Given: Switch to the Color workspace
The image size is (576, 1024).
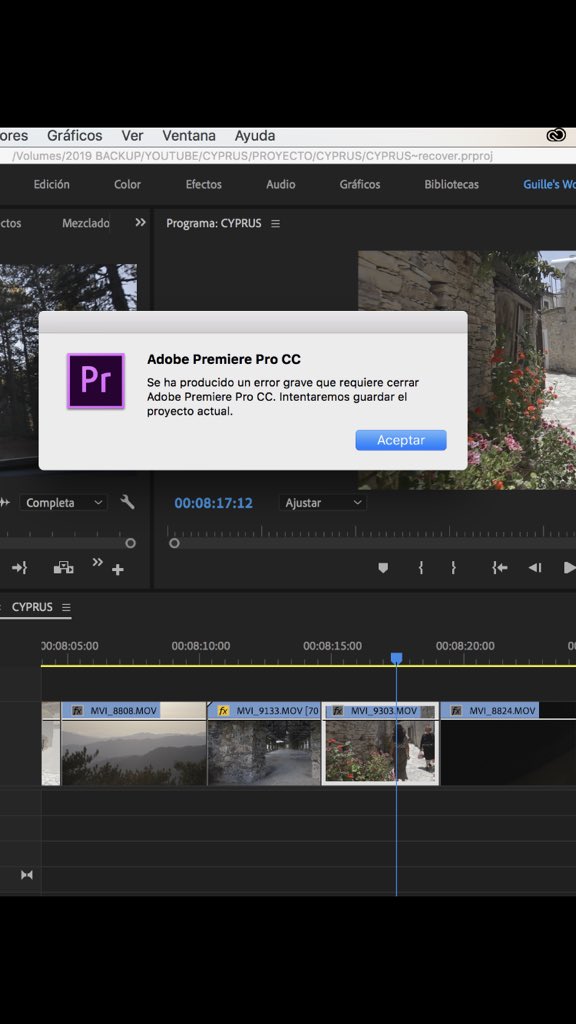Looking at the screenshot, I should [x=127, y=184].
